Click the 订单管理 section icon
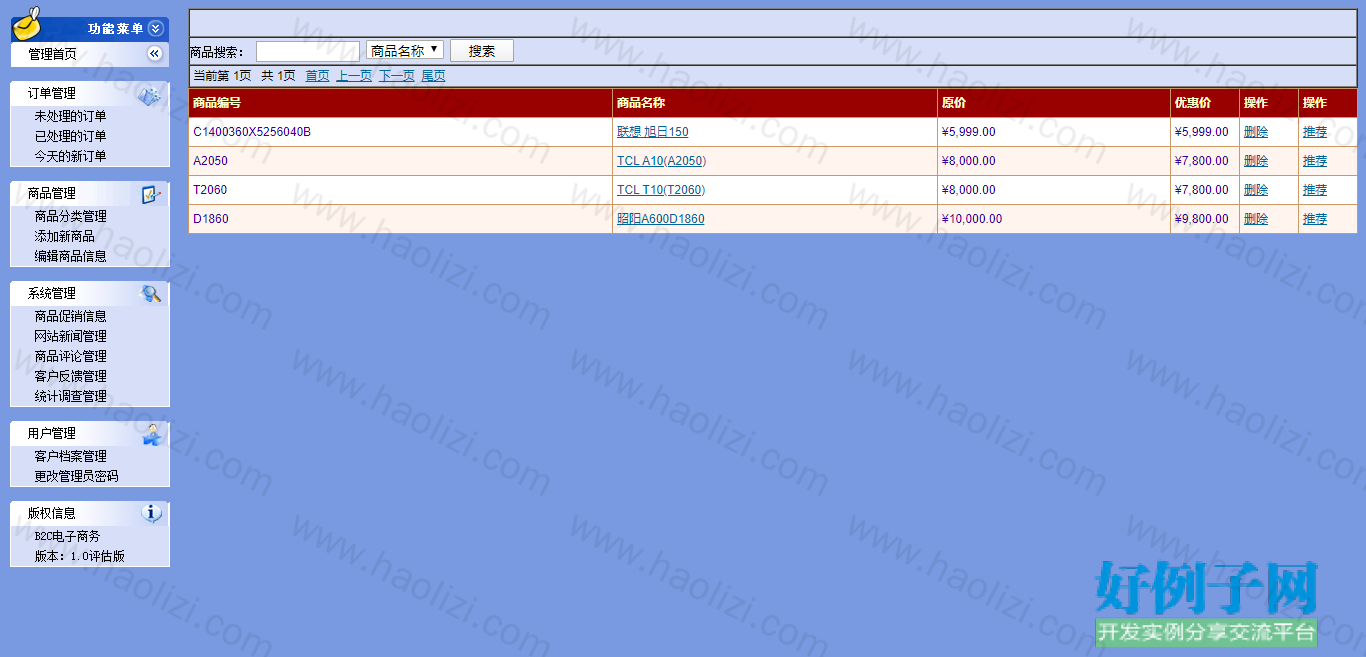The height and width of the screenshot is (657, 1366). (x=150, y=95)
